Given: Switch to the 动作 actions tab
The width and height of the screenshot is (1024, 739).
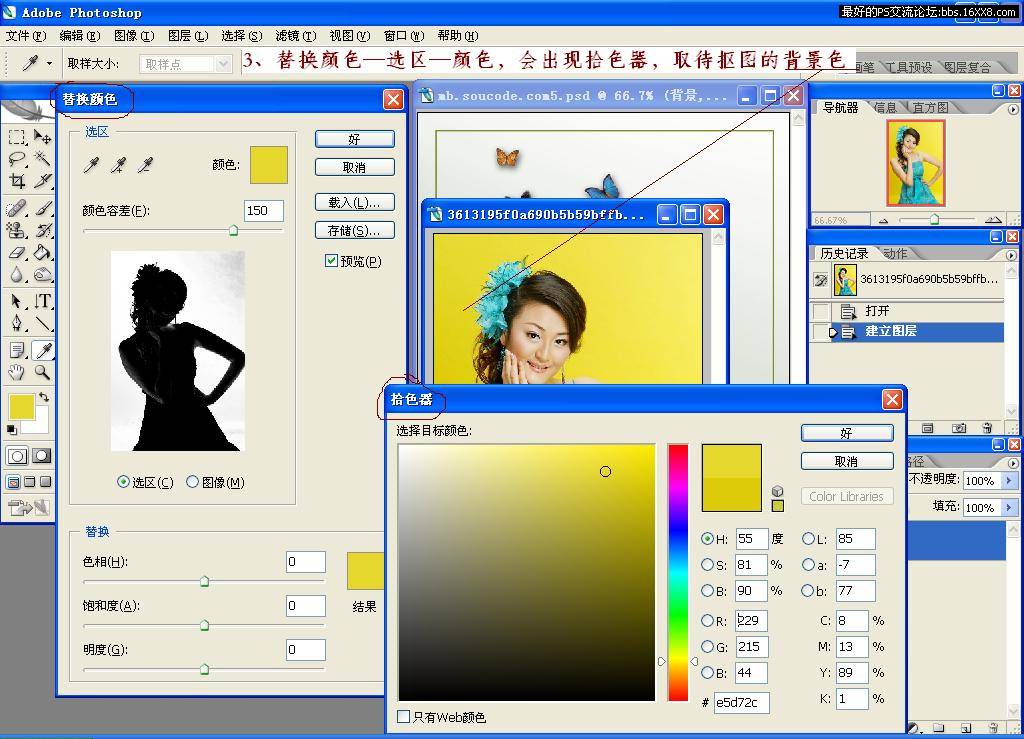Looking at the screenshot, I should coord(895,253).
